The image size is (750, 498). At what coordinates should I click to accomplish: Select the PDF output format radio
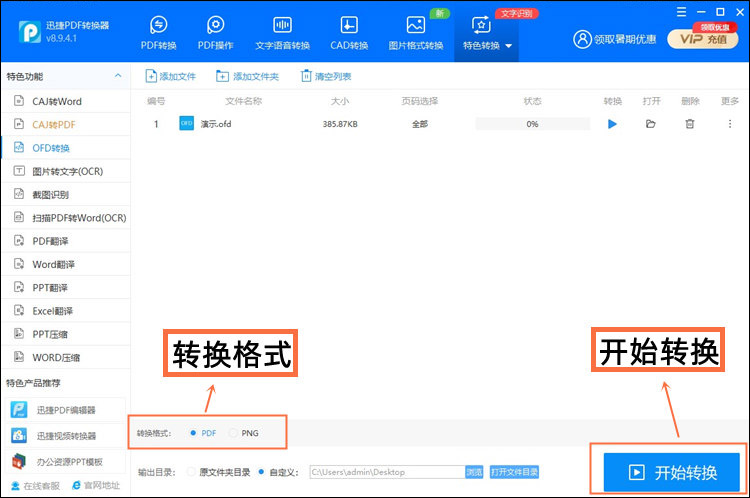[193, 433]
